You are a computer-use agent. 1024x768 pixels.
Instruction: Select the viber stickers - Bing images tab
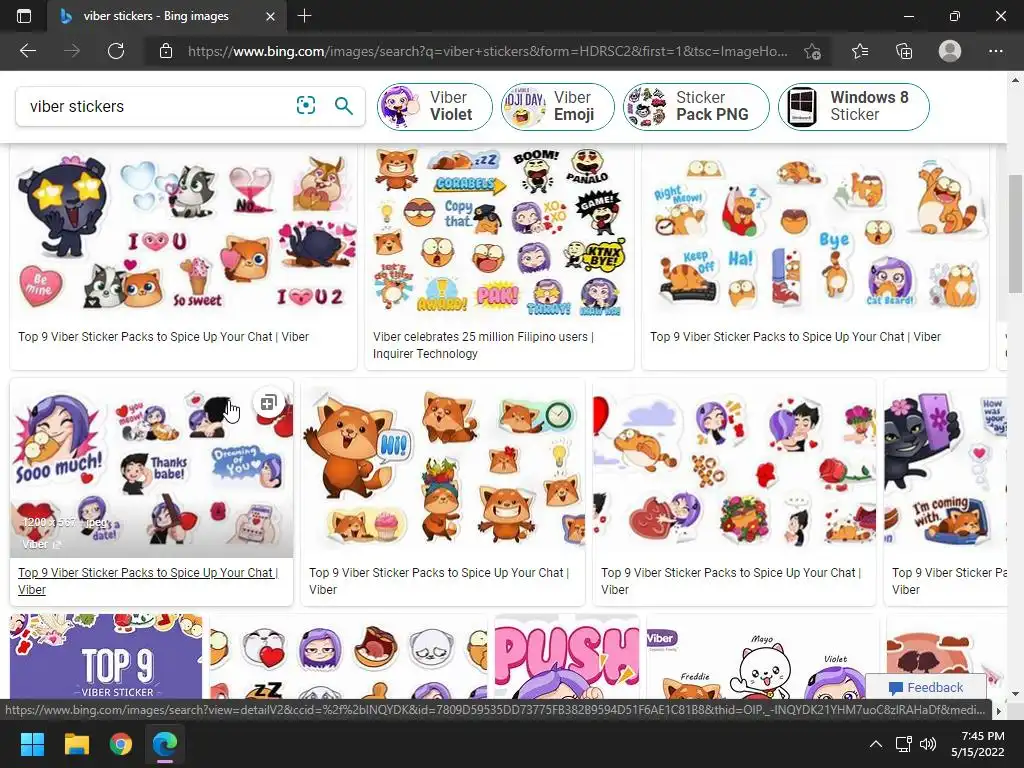coord(168,16)
